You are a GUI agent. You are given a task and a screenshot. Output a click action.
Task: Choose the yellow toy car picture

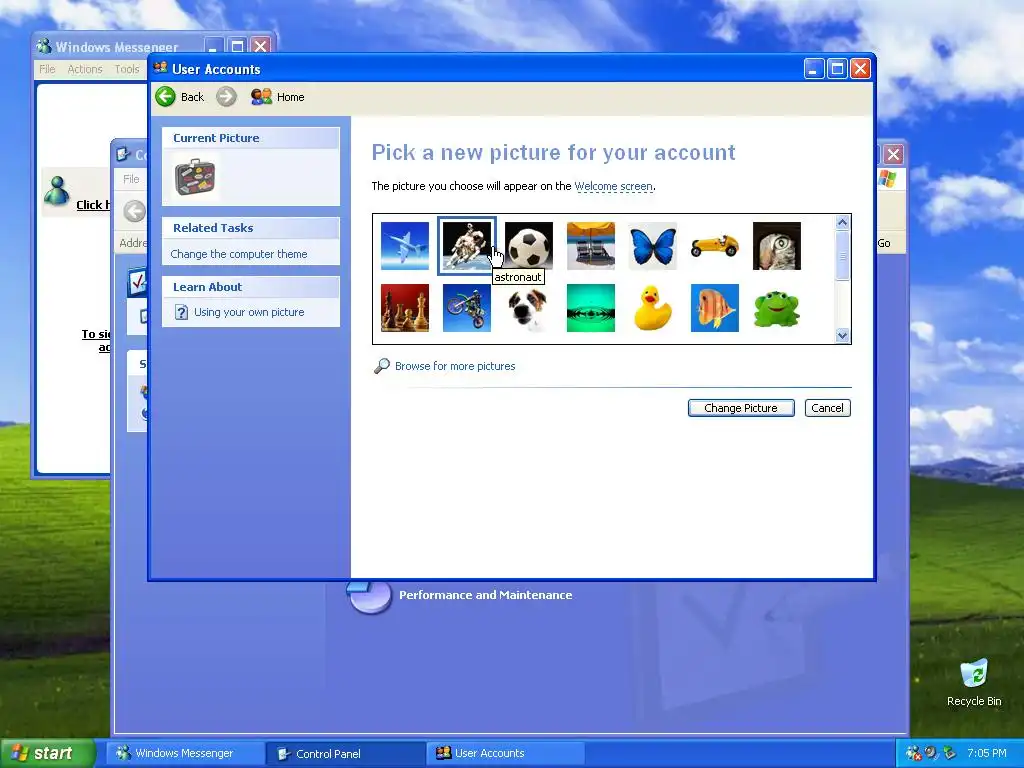(714, 246)
